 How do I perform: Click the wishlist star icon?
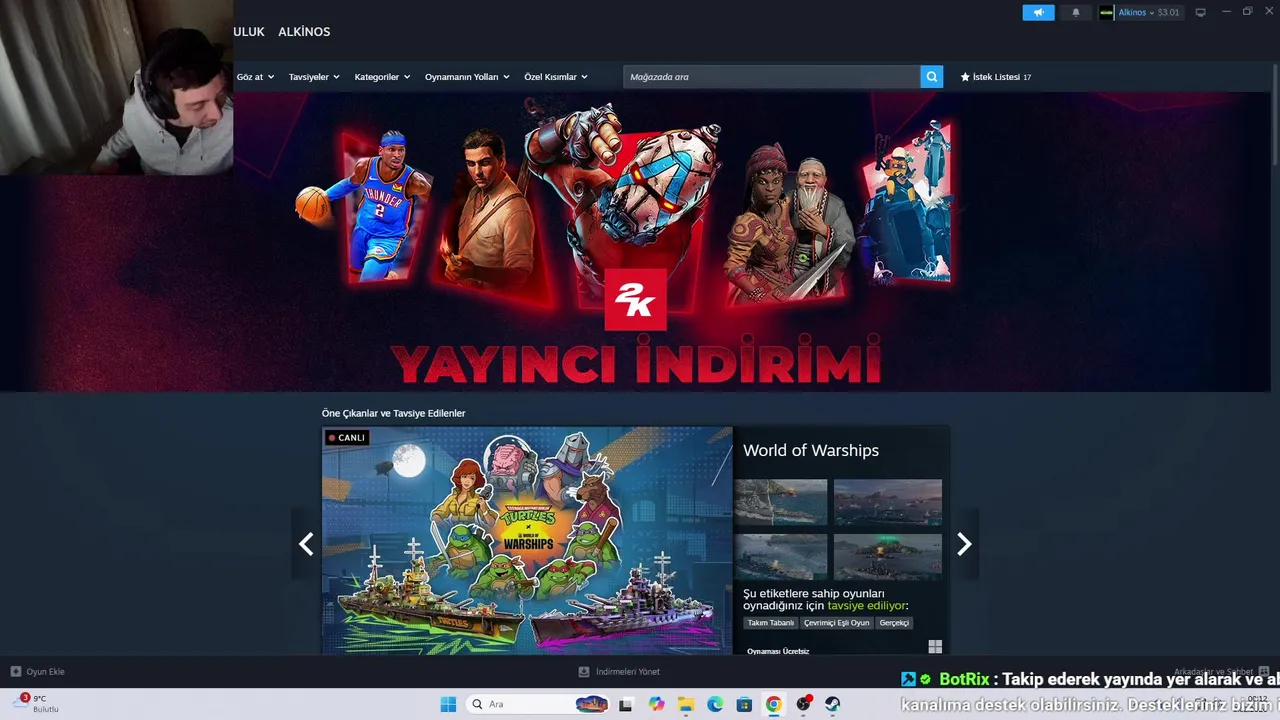[x=965, y=77]
